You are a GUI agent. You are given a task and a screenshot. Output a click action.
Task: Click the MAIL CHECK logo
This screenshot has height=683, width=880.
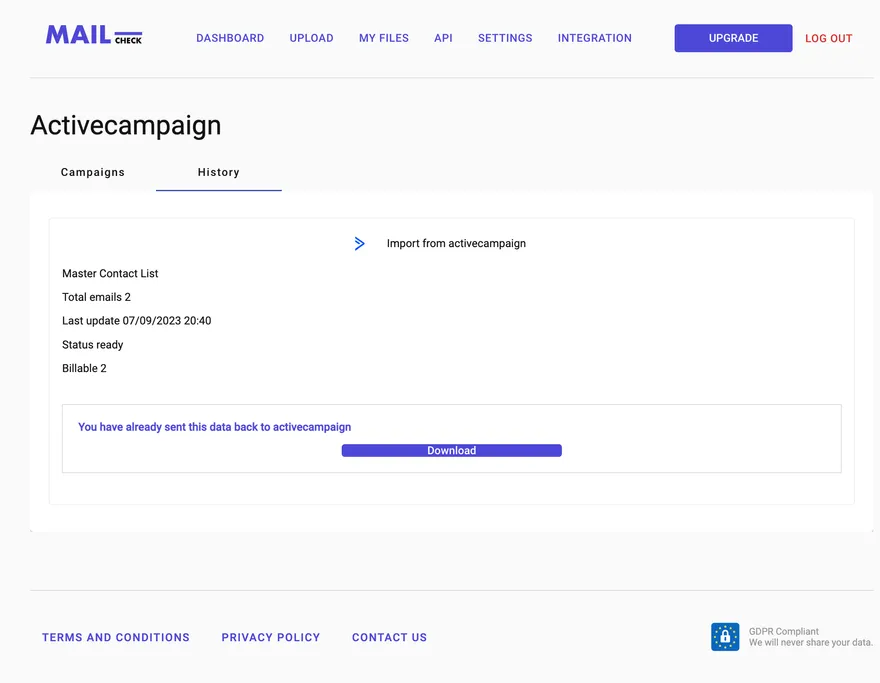pyautogui.click(x=93, y=35)
